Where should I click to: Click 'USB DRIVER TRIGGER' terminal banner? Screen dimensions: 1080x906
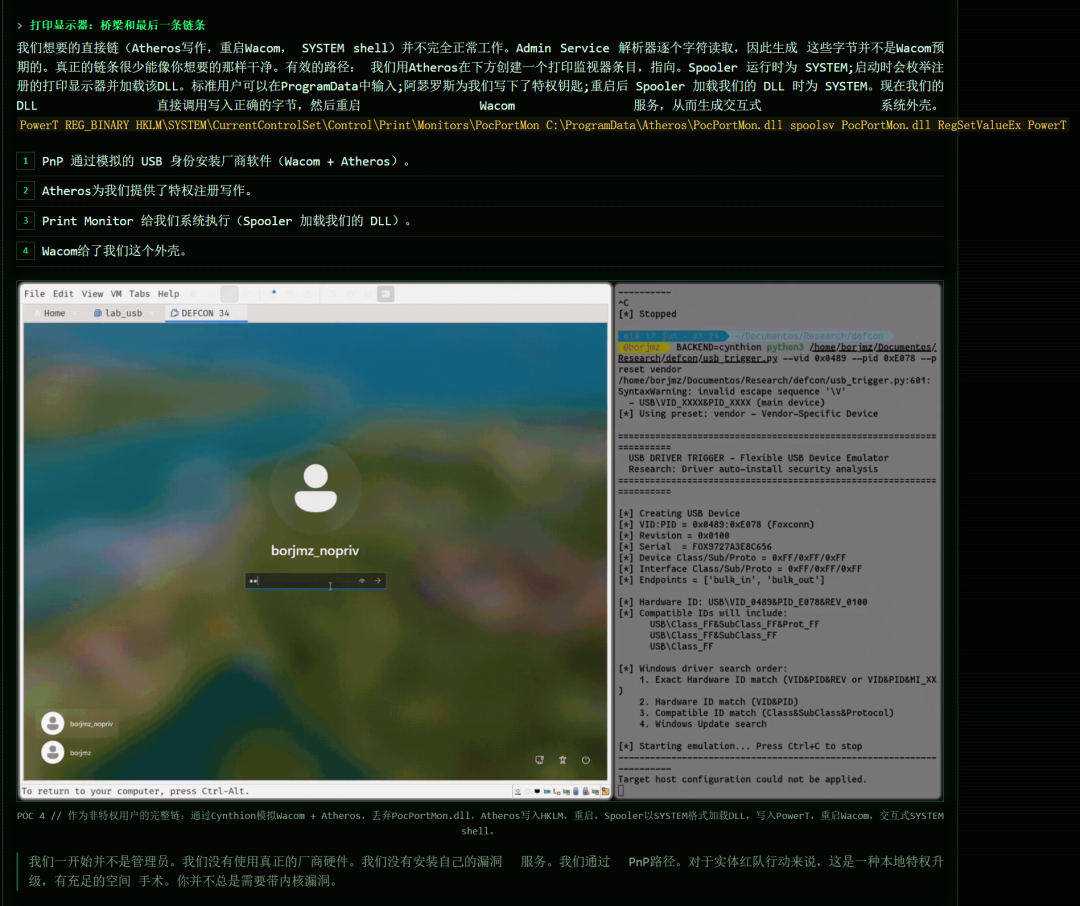tap(758, 458)
